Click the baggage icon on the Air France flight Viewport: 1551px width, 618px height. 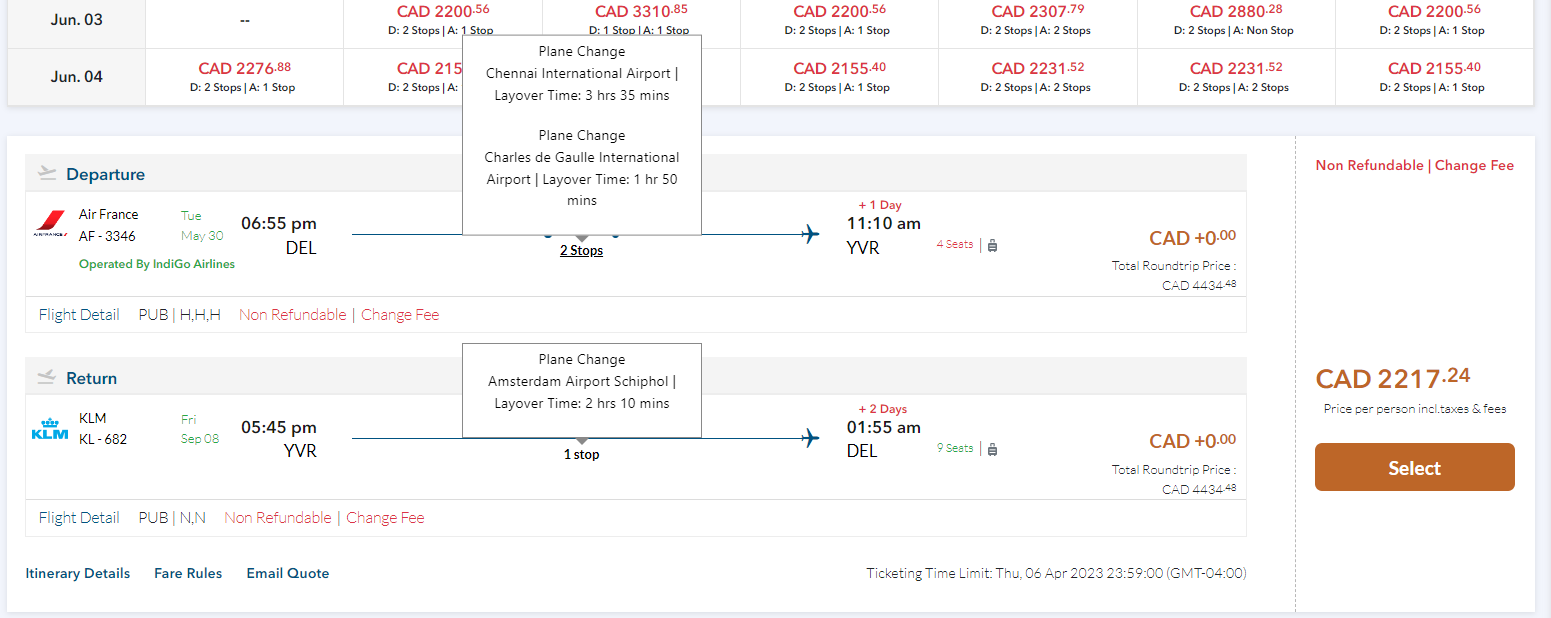click(992, 245)
